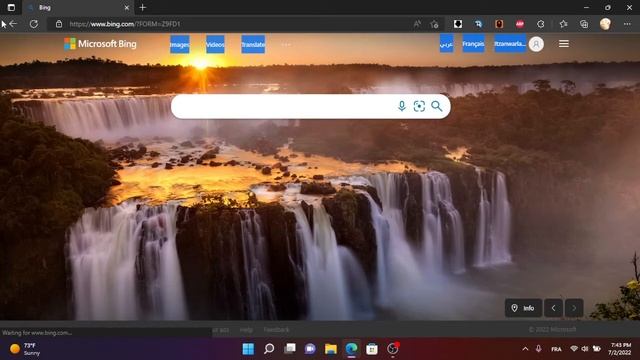This screenshot has width=640, height=360.
Task: Expand the hidden system tray icons chevron
Action: click(x=525, y=349)
